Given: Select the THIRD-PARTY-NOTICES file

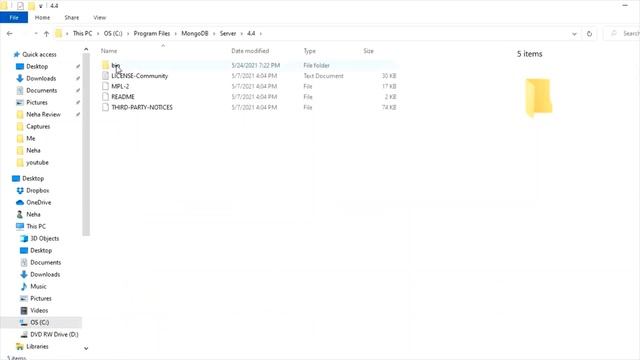Looking at the screenshot, I should [x=142, y=107].
